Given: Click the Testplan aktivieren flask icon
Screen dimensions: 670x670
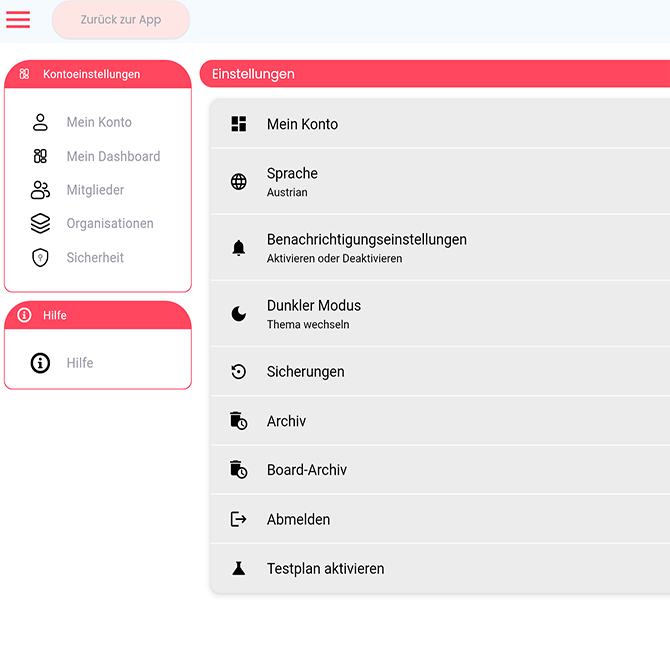Looking at the screenshot, I should pos(239,568).
